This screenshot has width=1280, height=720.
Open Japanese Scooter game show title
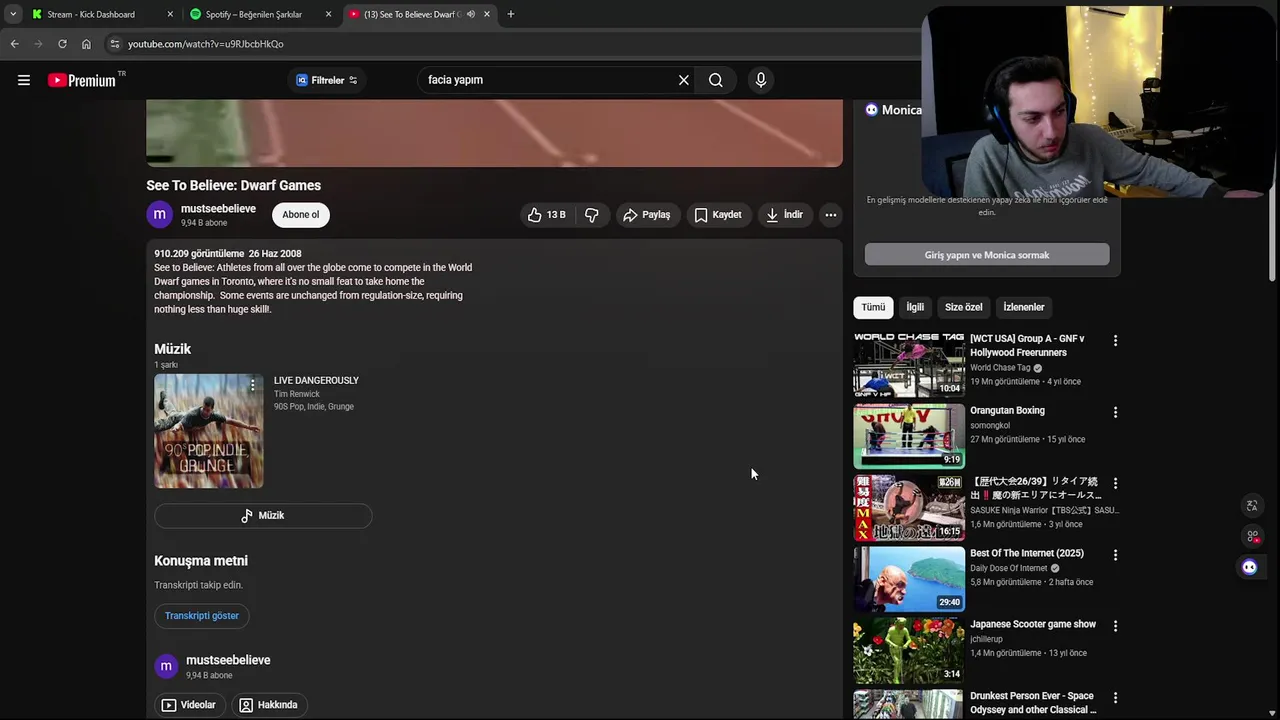(1033, 624)
